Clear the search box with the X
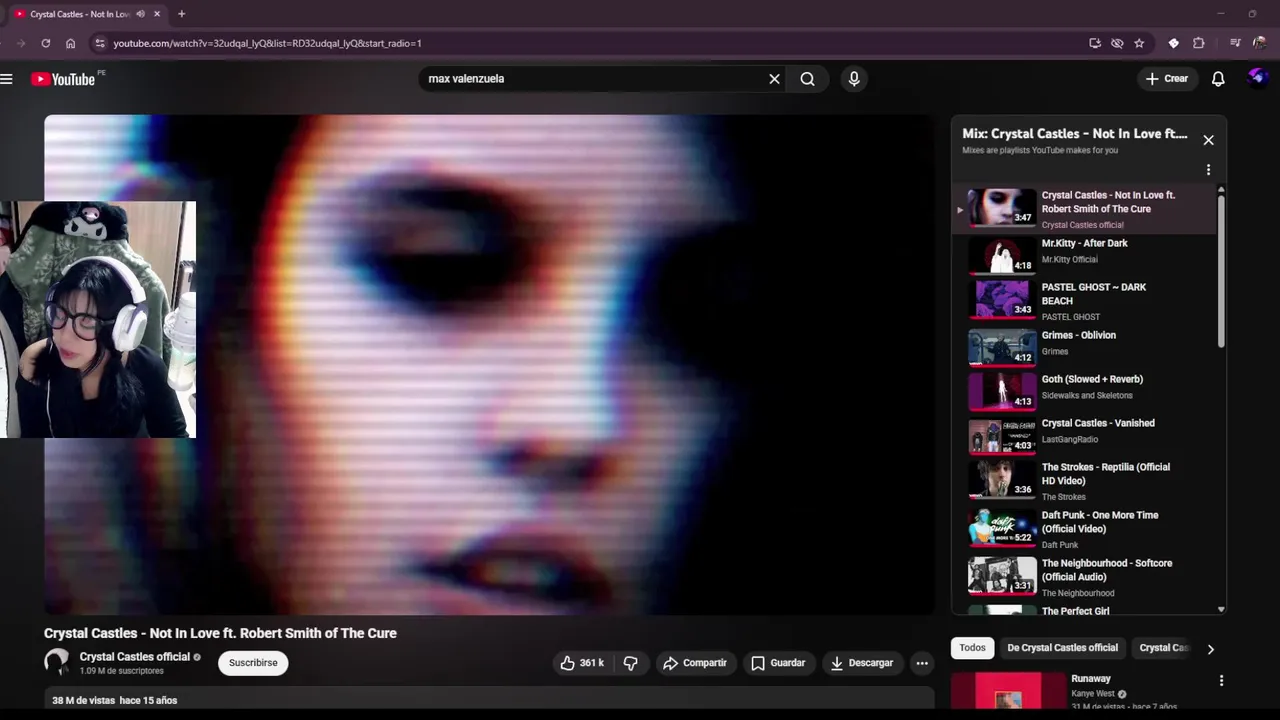This screenshot has width=1280, height=720. [x=774, y=79]
